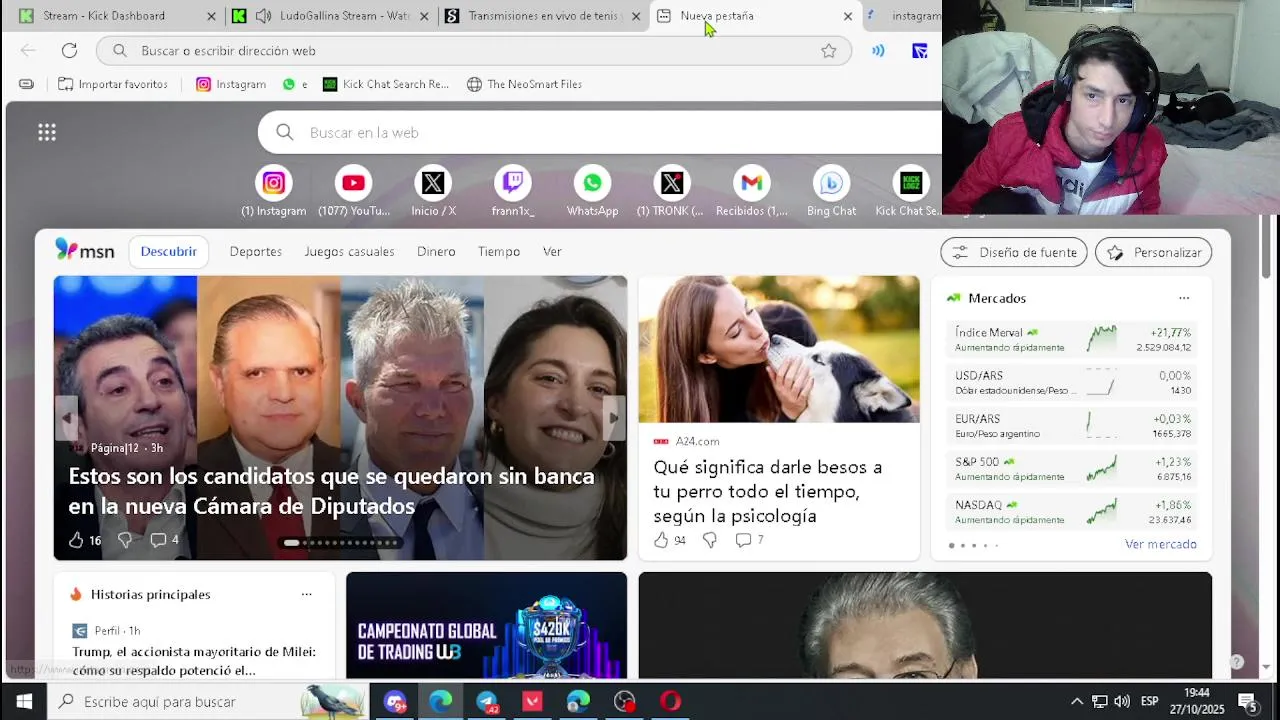Viewport: 1280px width, 720px height.
Task: Show hidden system tray icons
Action: 1076,702
